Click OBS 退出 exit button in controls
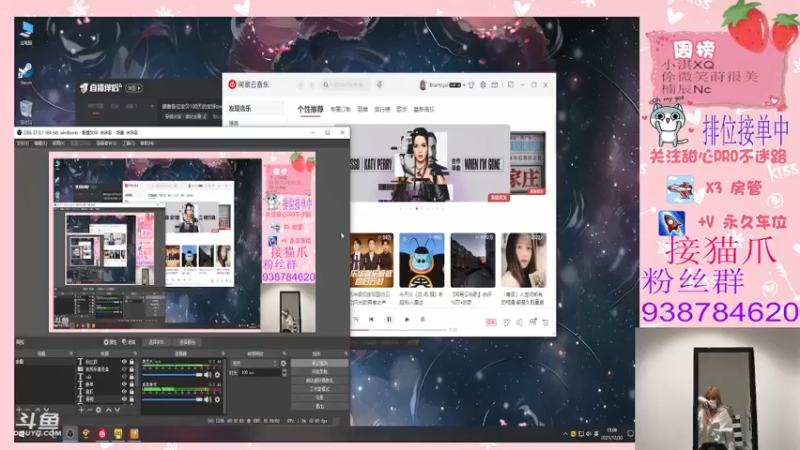Viewport: 800px width, 450px height. tap(319, 406)
